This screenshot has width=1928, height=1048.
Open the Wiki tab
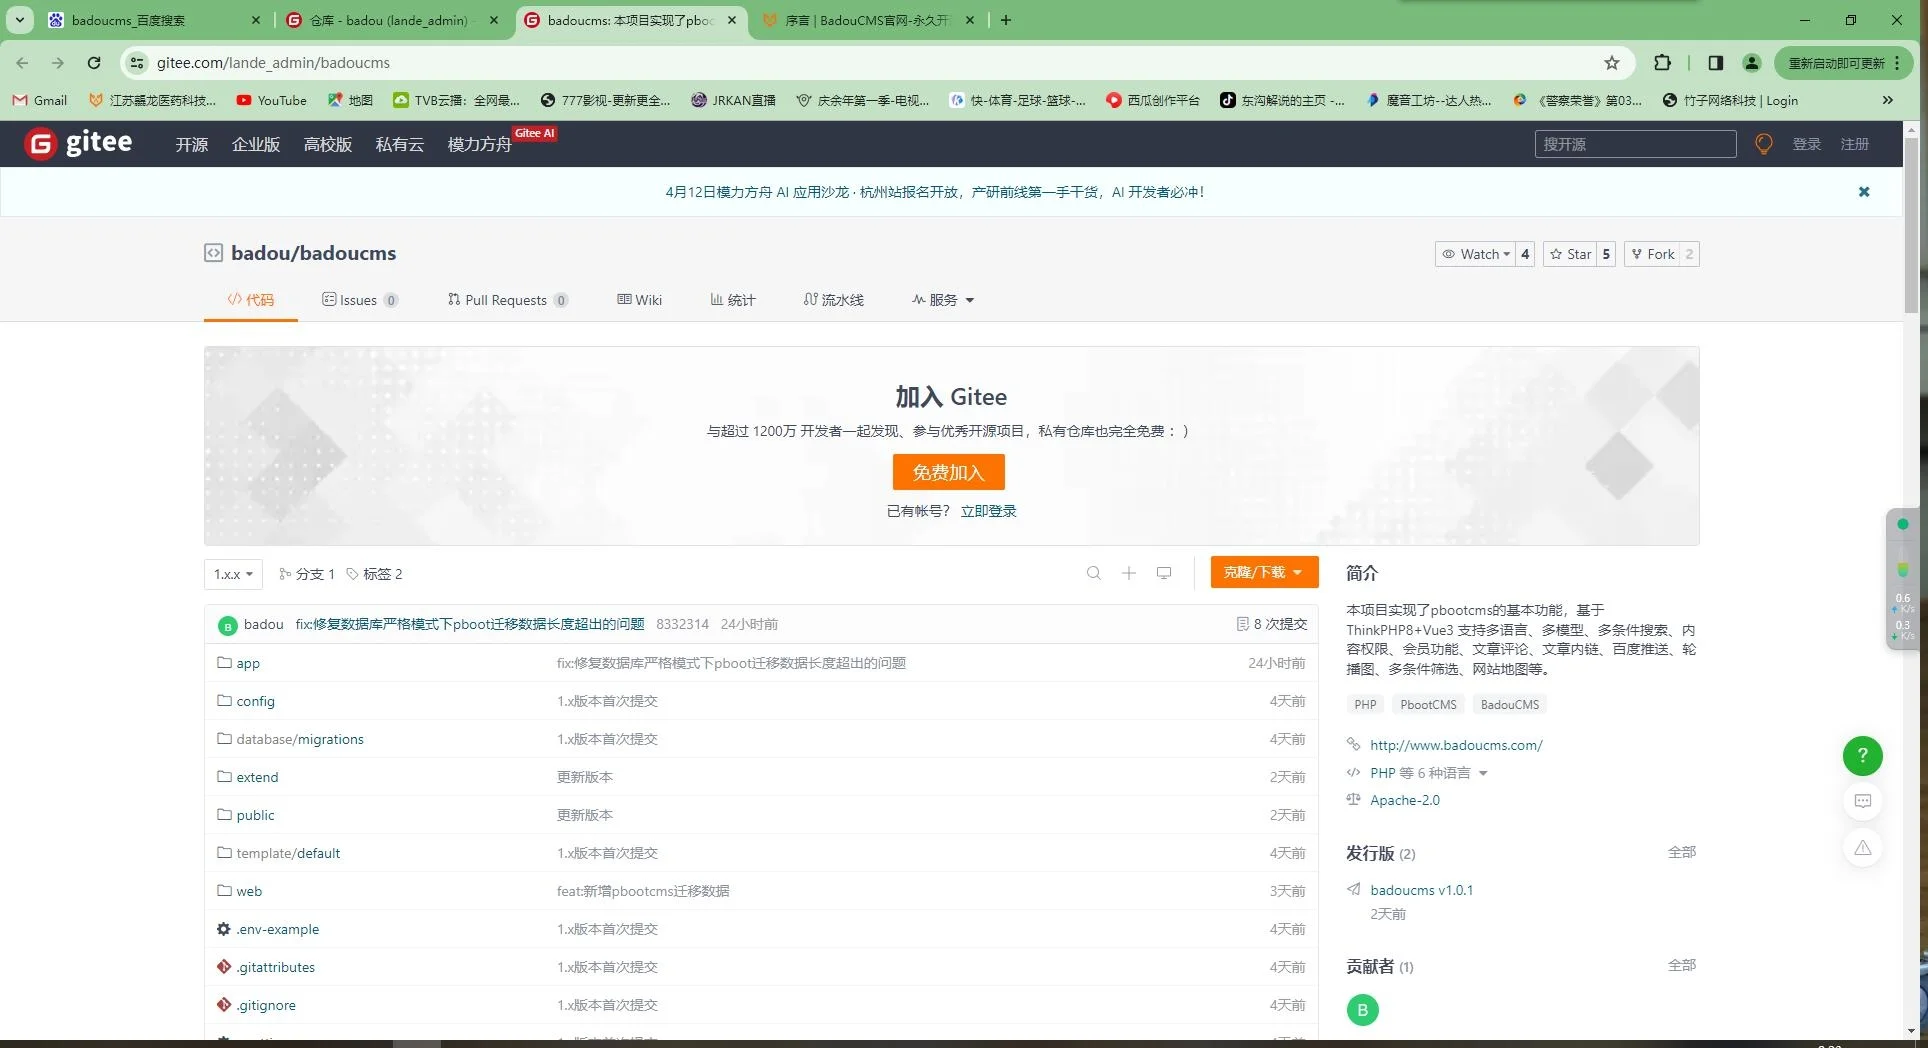click(639, 299)
